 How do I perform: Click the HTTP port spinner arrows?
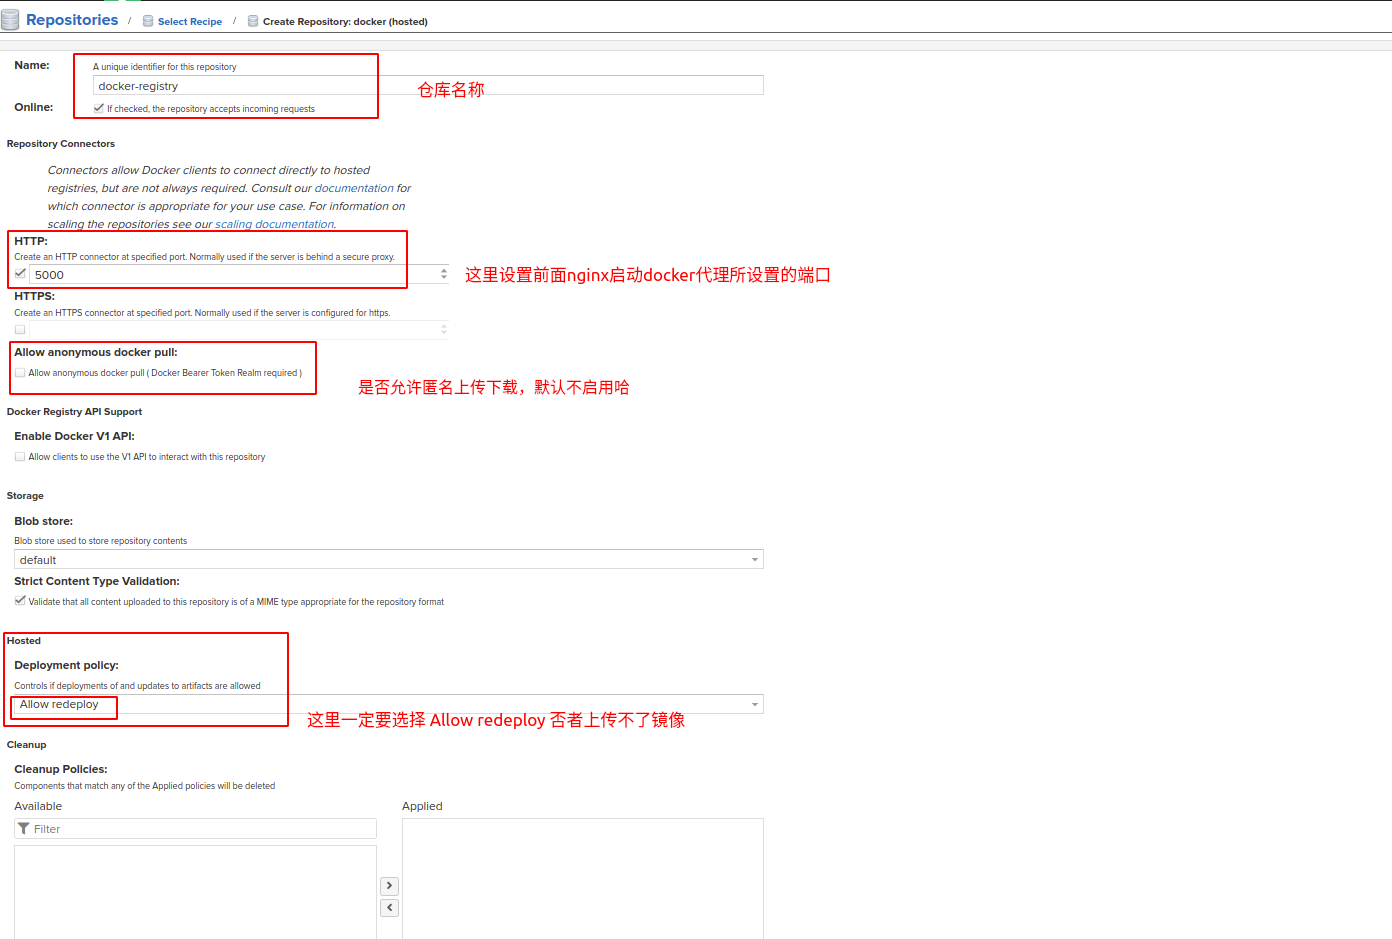pos(444,274)
